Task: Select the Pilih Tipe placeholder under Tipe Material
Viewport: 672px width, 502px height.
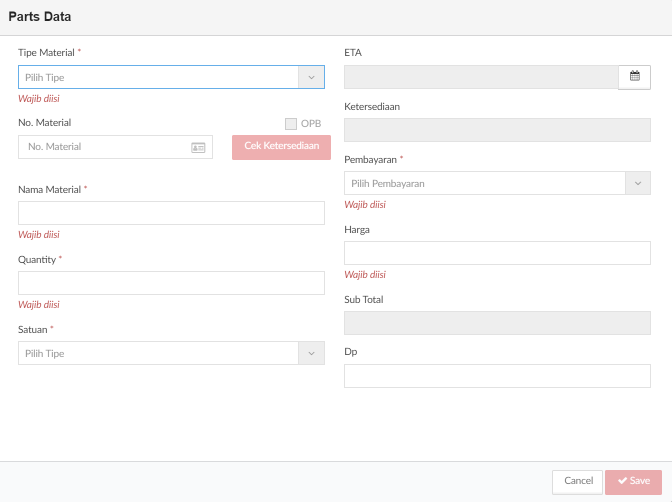Action: point(45,78)
